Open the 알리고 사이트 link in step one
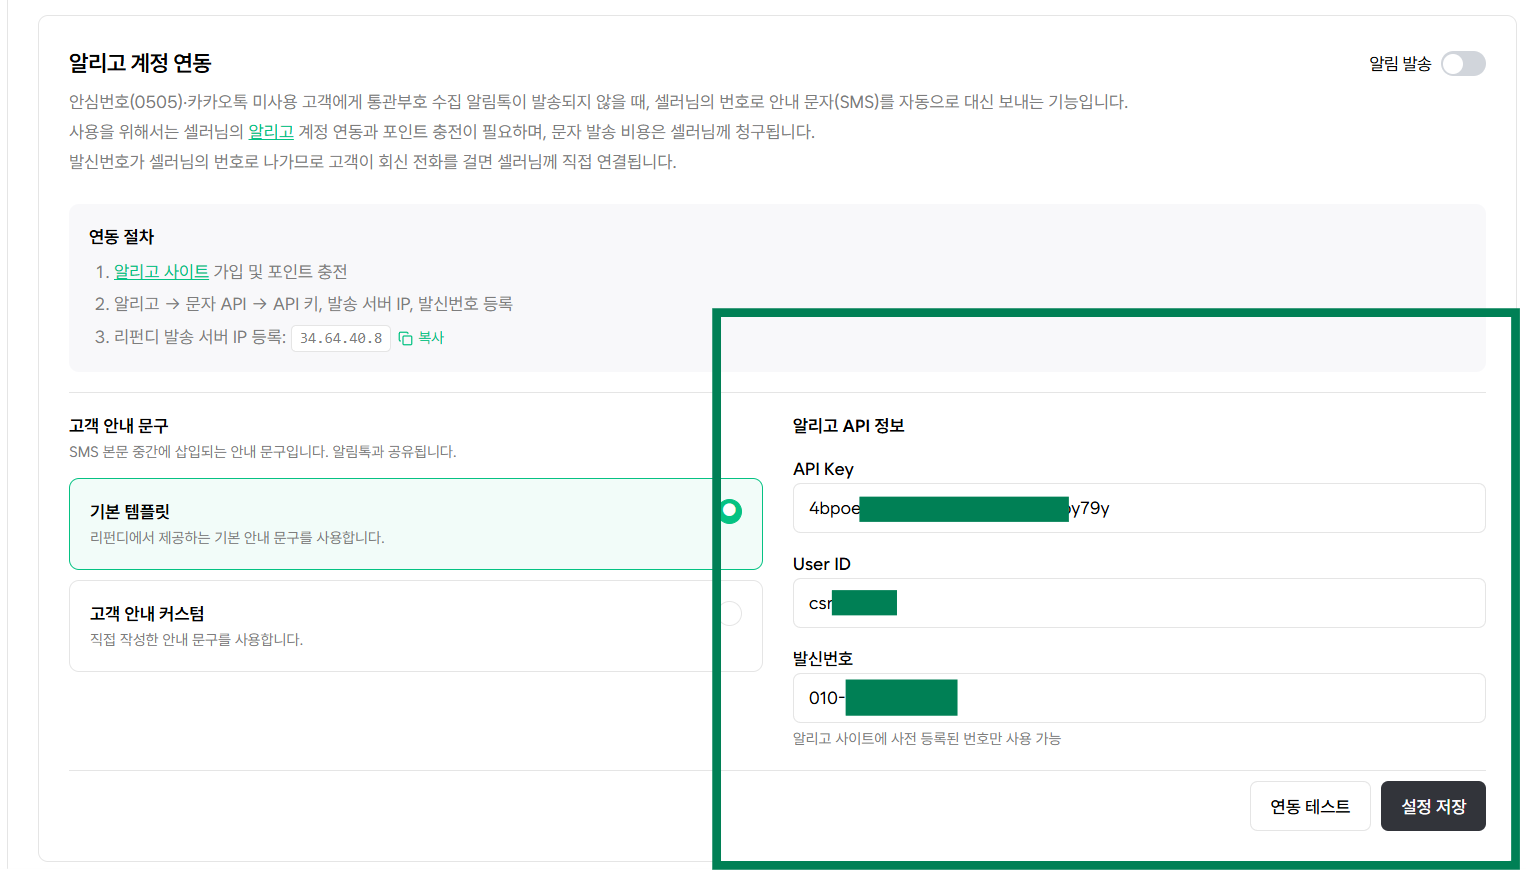This screenshot has height=870, width=1526. click(x=161, y=272)
